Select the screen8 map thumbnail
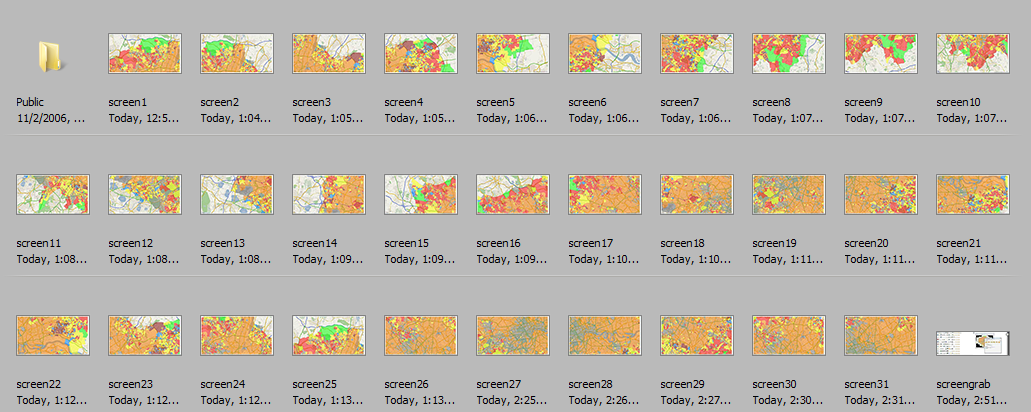 click(789, 53)
